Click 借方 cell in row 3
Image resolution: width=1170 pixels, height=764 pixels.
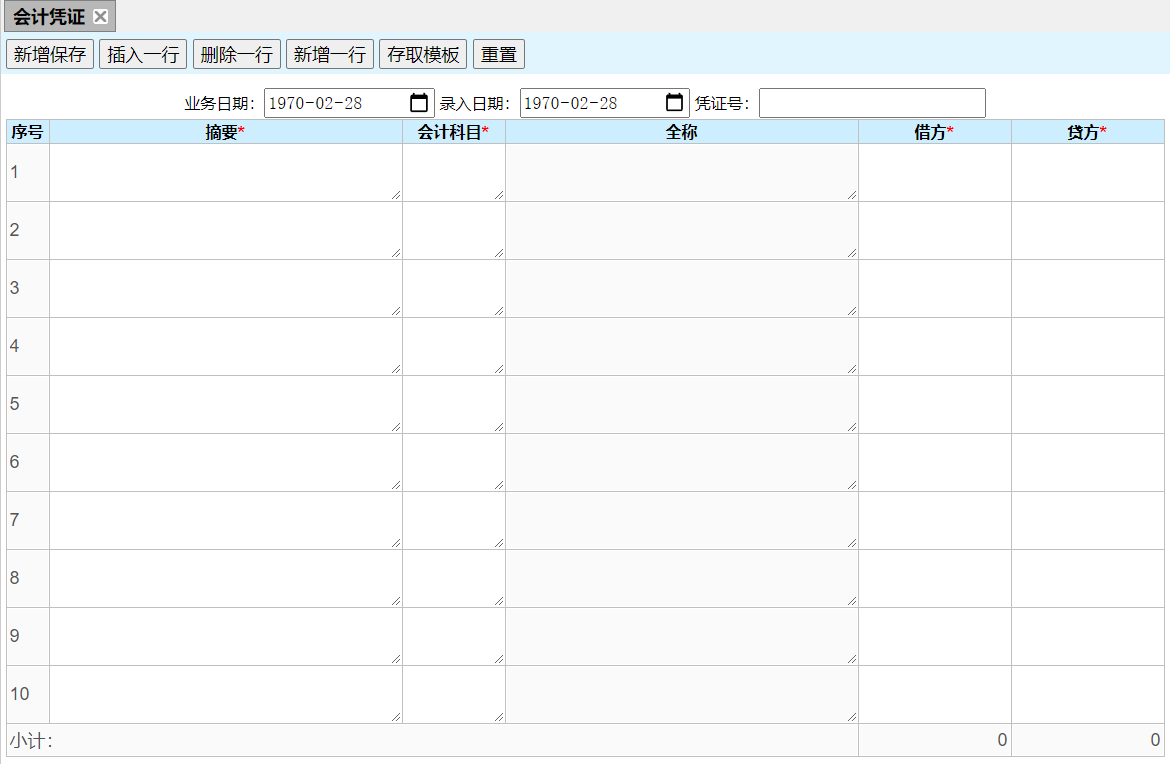934,288
